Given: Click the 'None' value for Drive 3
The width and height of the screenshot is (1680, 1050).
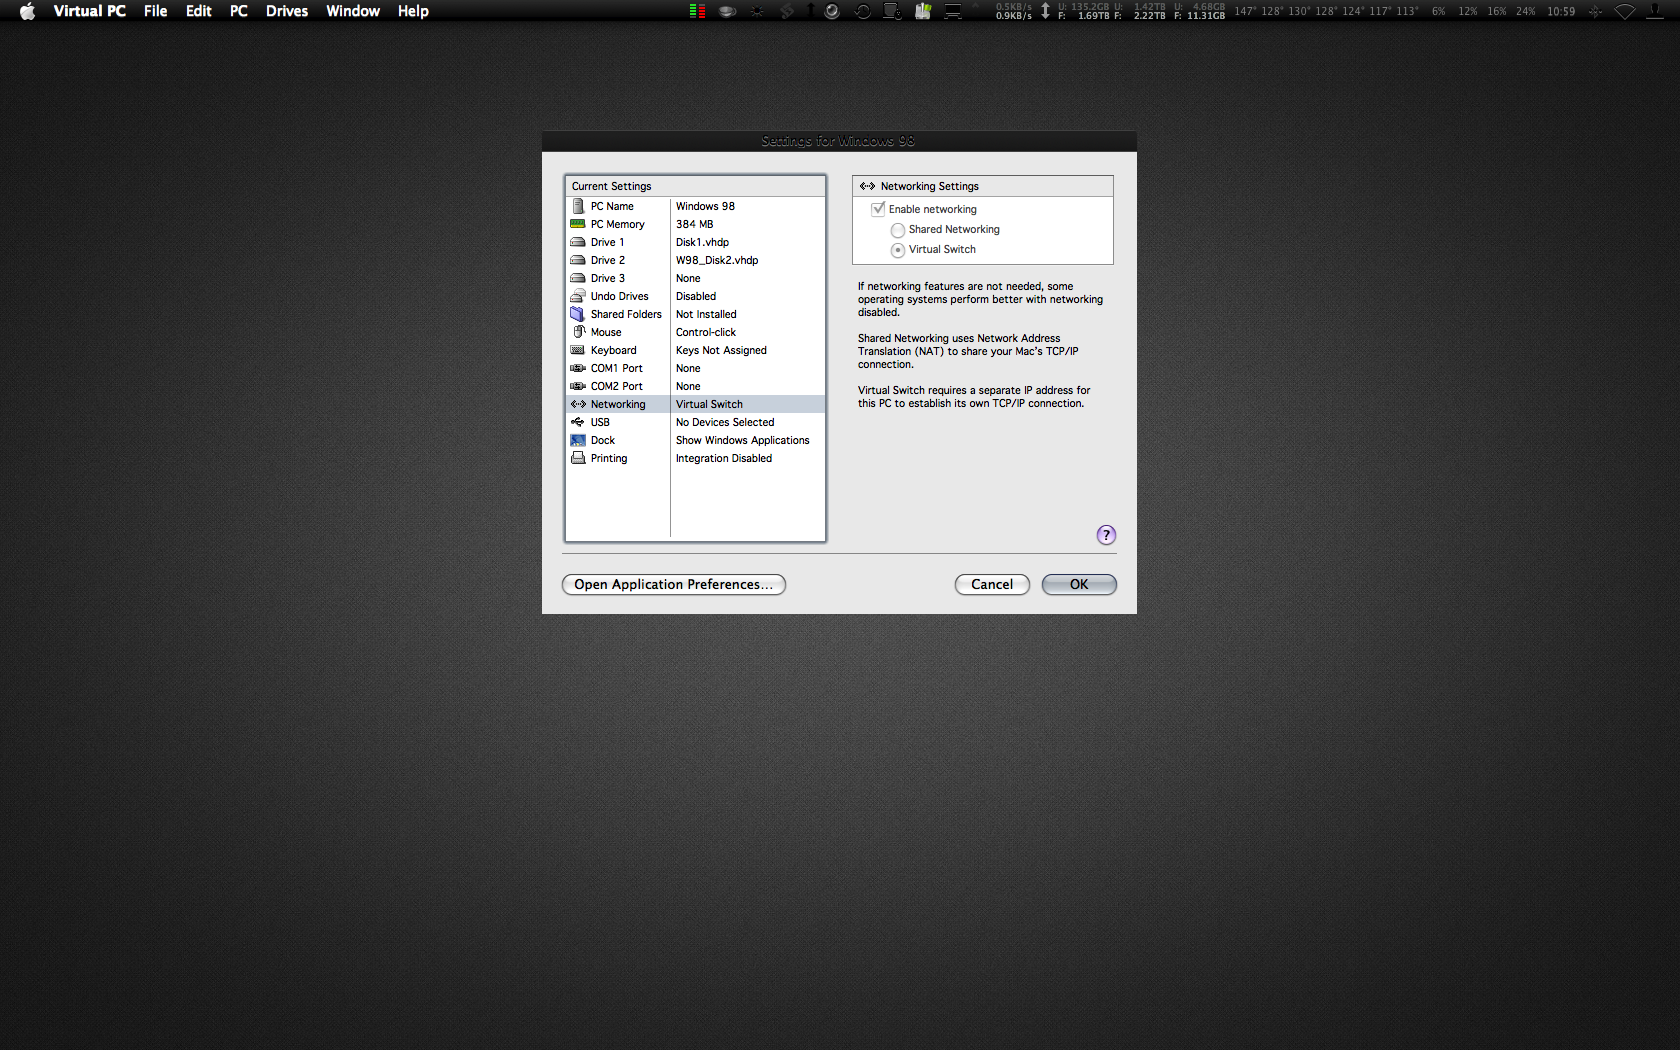Looking at the screenshot, I should point(688,278).
